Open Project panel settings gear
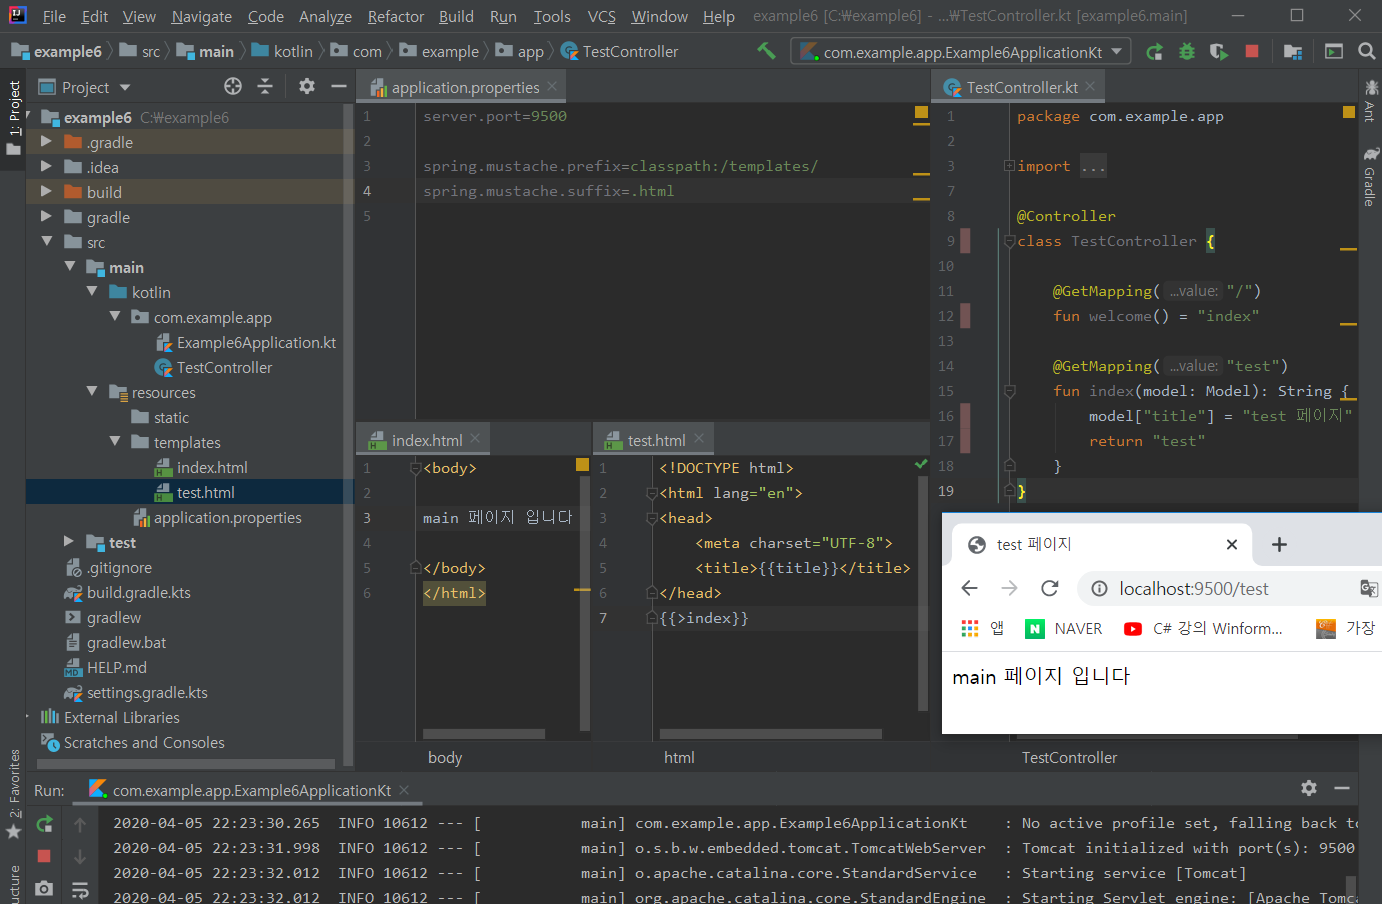Viewport: 1382px width, 904px height. 307,86
